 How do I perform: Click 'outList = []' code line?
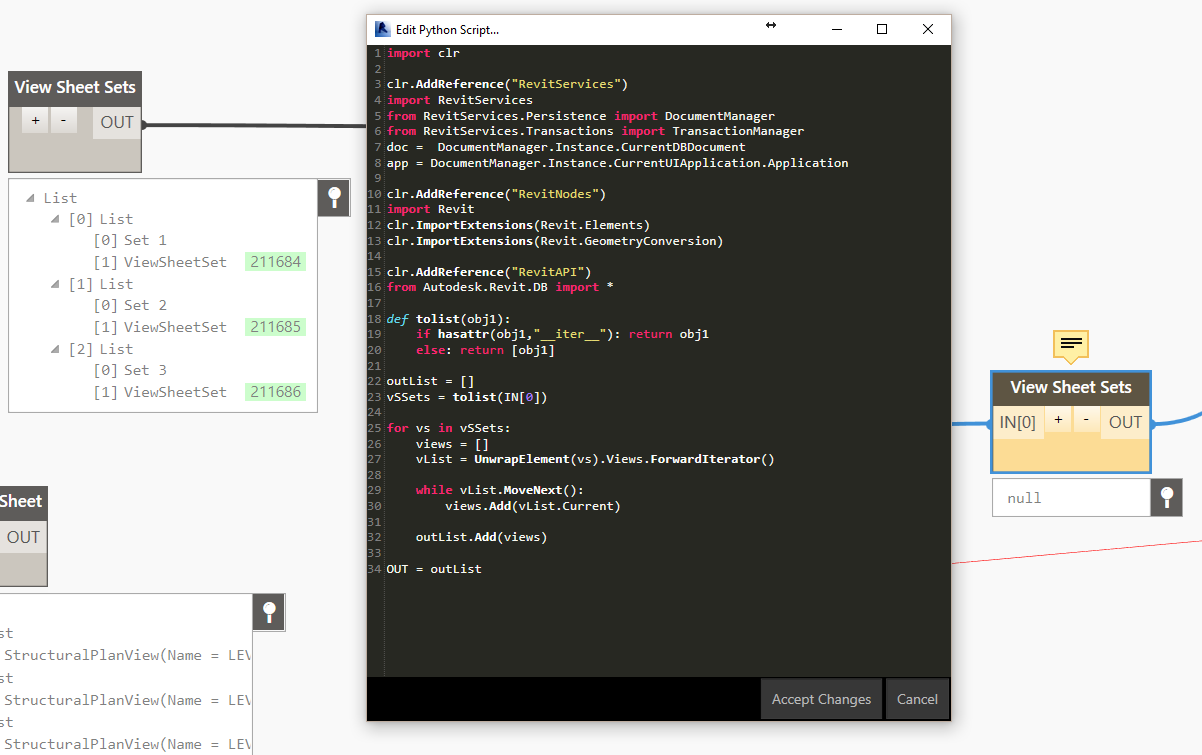pos(430,381)
